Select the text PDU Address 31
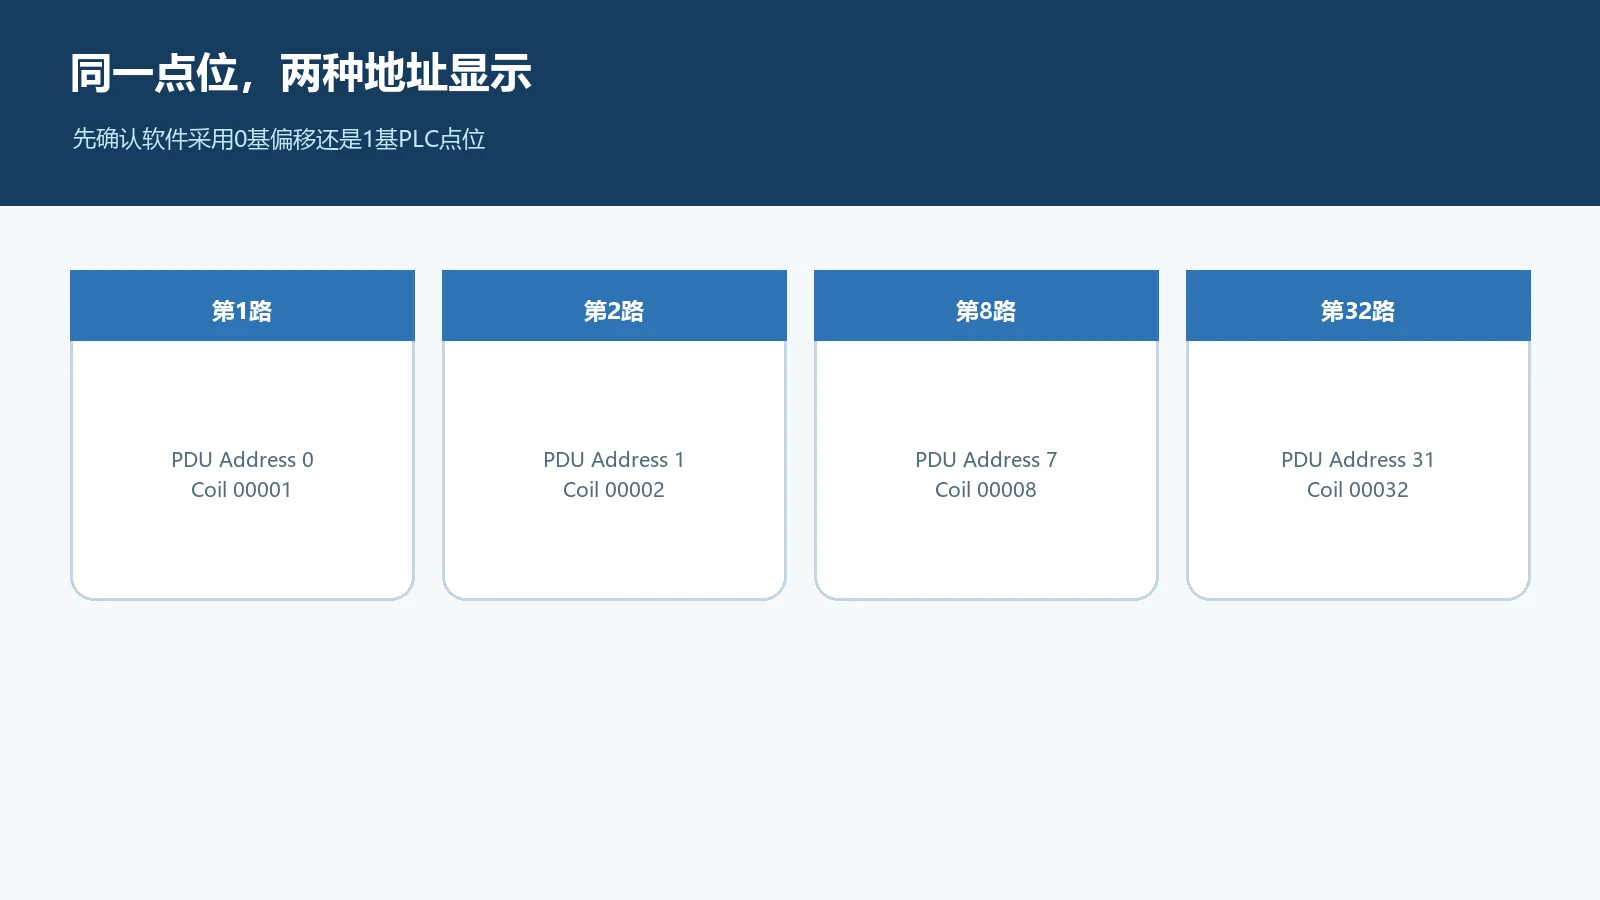The width and height of the screenshot is (1600, 900). pyautogui.click(x=1358, y=460)
